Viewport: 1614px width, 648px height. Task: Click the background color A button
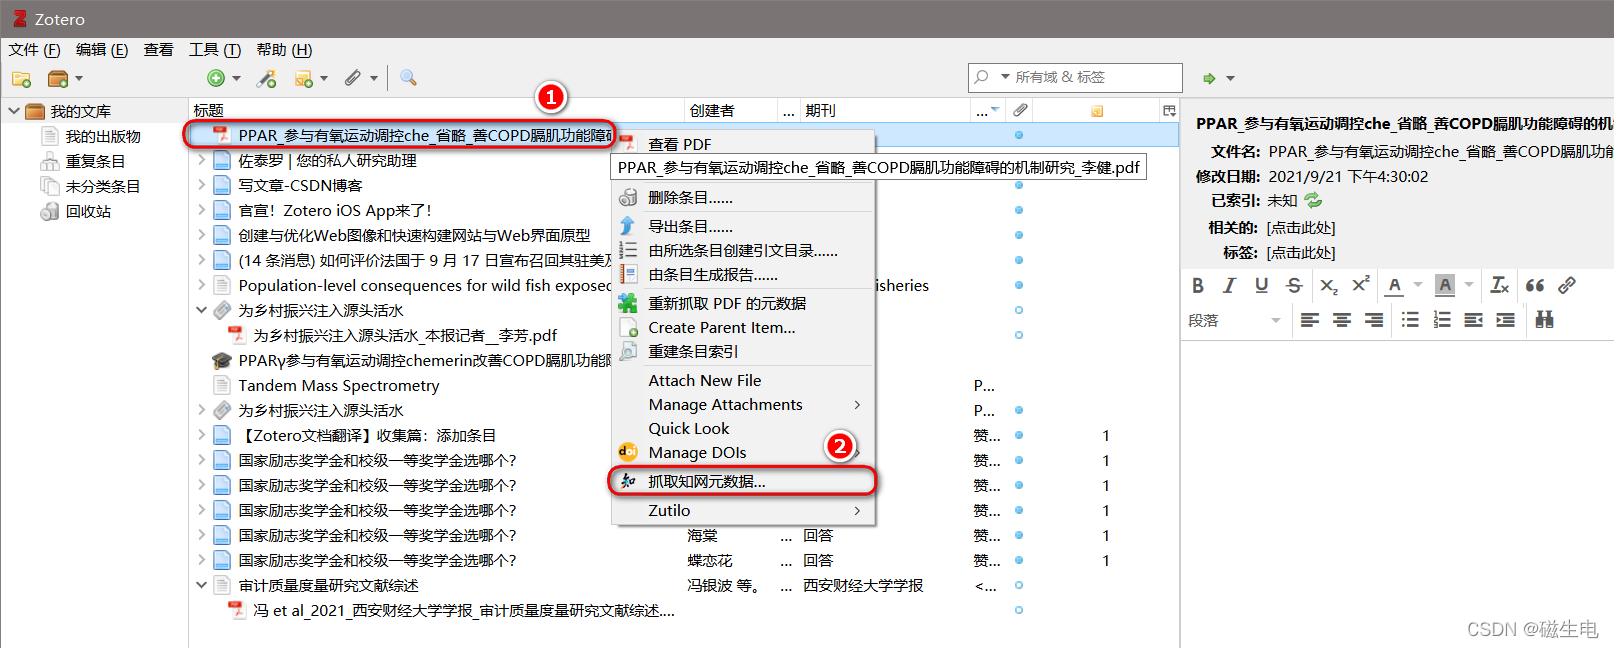coord(1445,286)
